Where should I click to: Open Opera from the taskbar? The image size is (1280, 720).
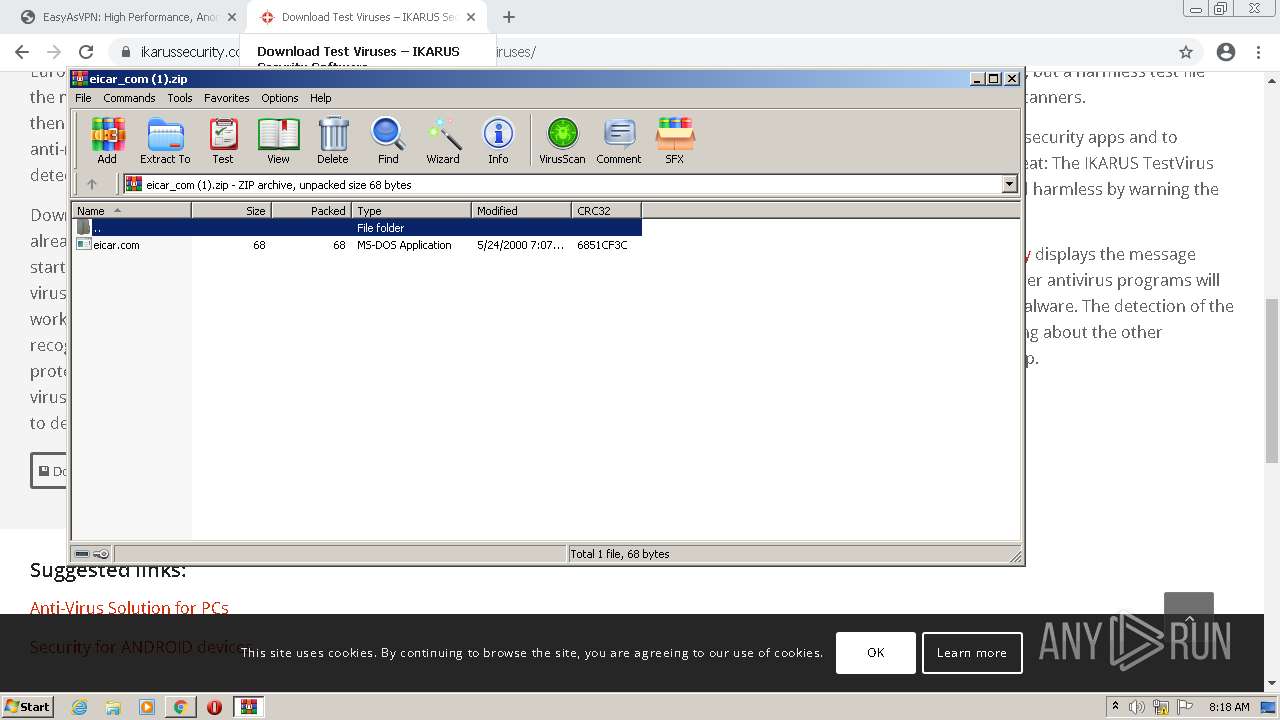coord(214,706)
